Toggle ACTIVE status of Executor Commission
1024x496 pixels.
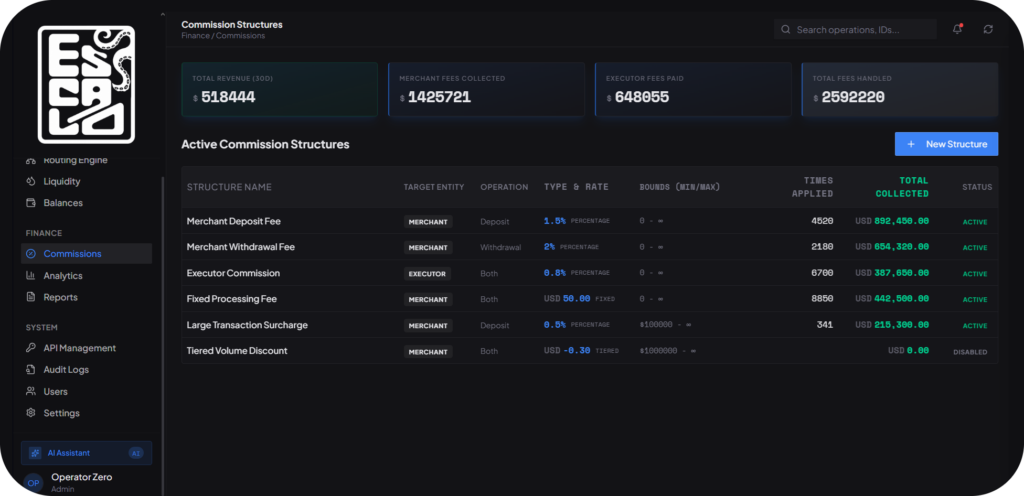[x=975, y=274]
